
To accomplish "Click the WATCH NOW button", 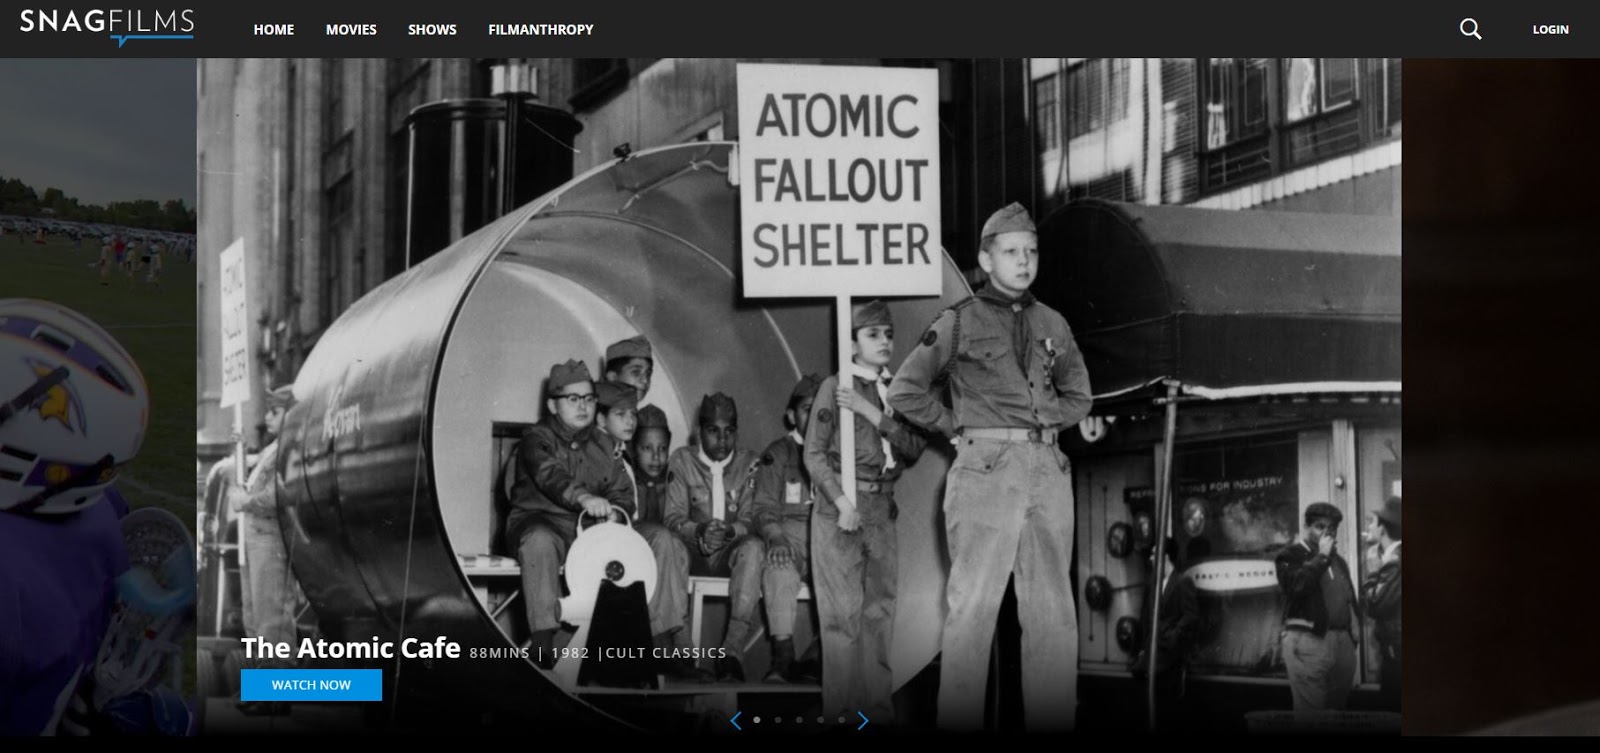I will coord(311,685).
